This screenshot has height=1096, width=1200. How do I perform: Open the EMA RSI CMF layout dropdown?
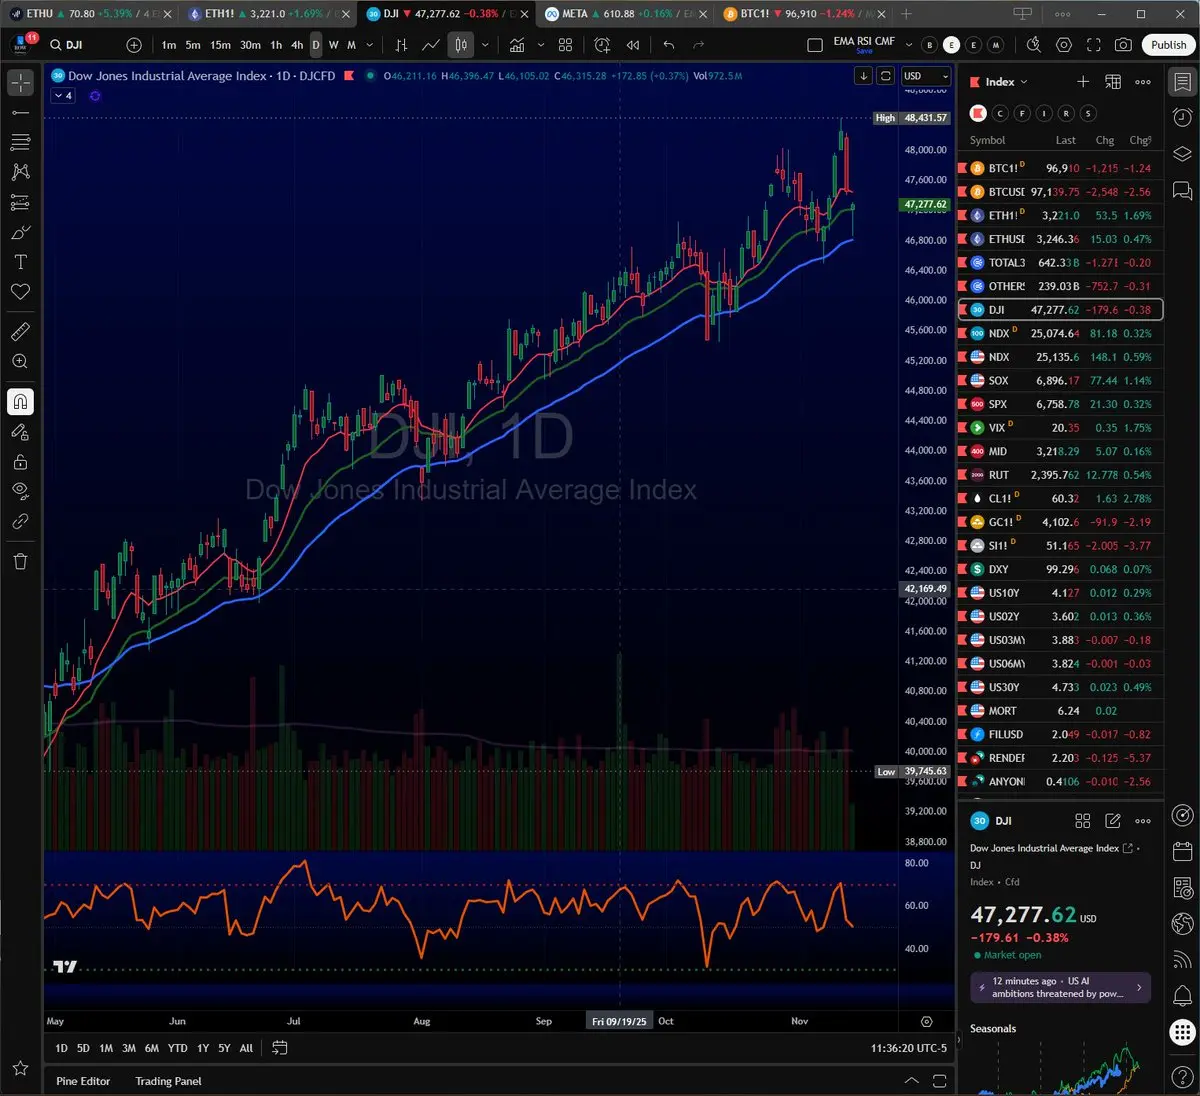point(909,45)
